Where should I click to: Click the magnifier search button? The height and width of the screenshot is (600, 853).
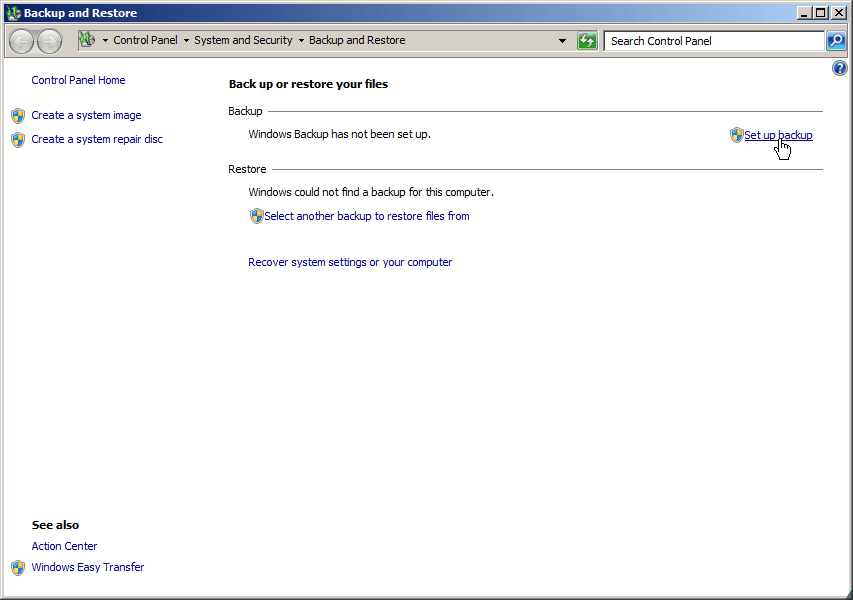tap(836, 41)
